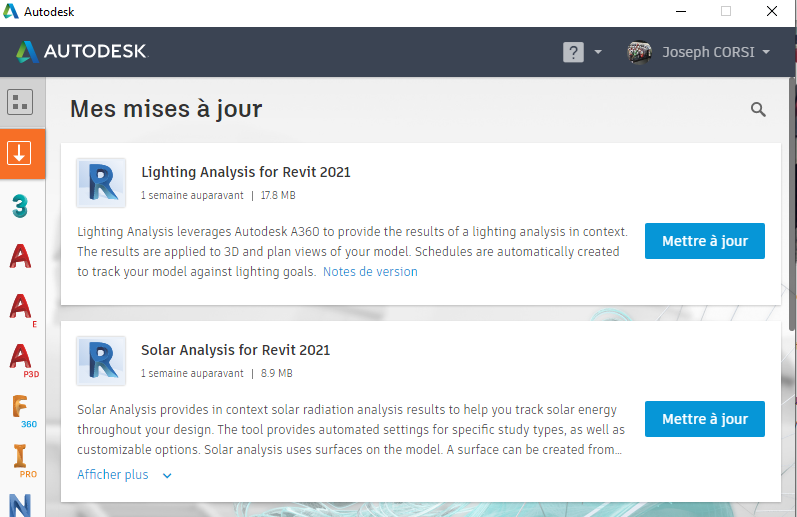Image resolution: width=797 pixels, height=517 pixels.
Task: Select the orange updates download icon
Action: [x=20, y=154]
